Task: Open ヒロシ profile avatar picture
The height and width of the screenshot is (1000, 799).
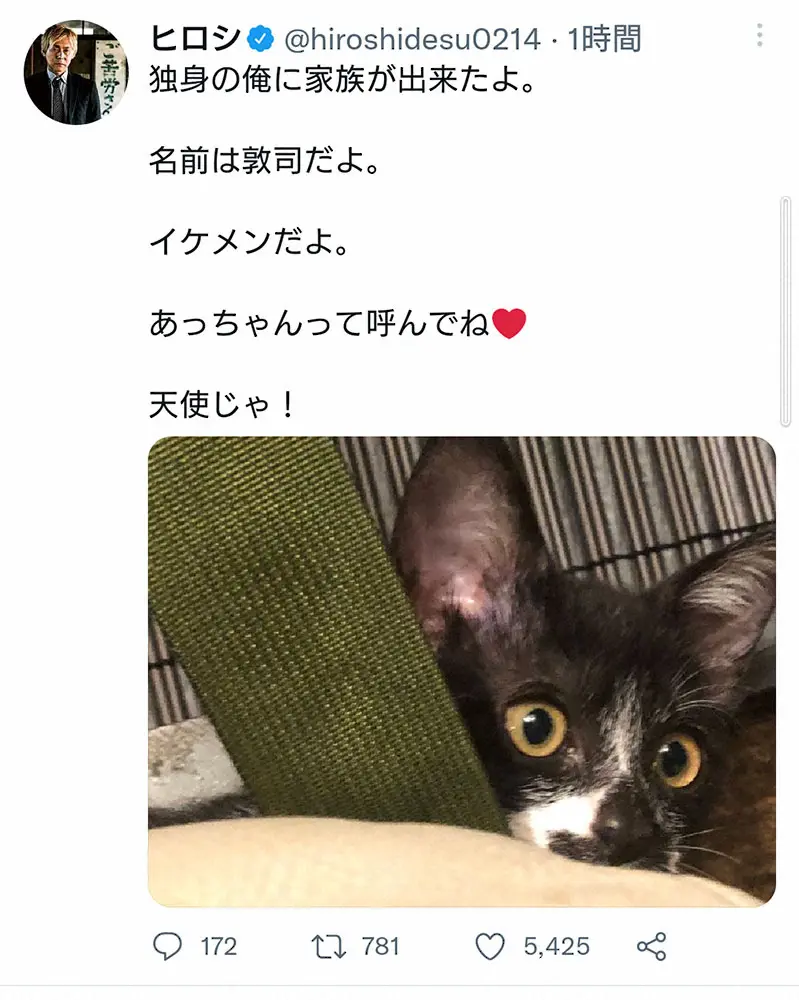Action: click(x=76, y=72)
